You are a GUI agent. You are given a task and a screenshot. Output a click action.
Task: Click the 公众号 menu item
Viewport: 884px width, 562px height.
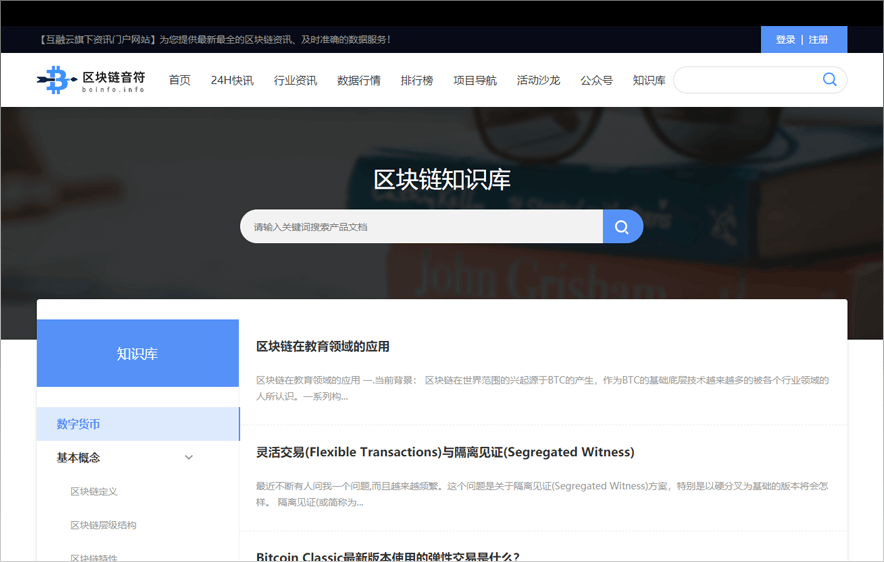pos(596,80)
